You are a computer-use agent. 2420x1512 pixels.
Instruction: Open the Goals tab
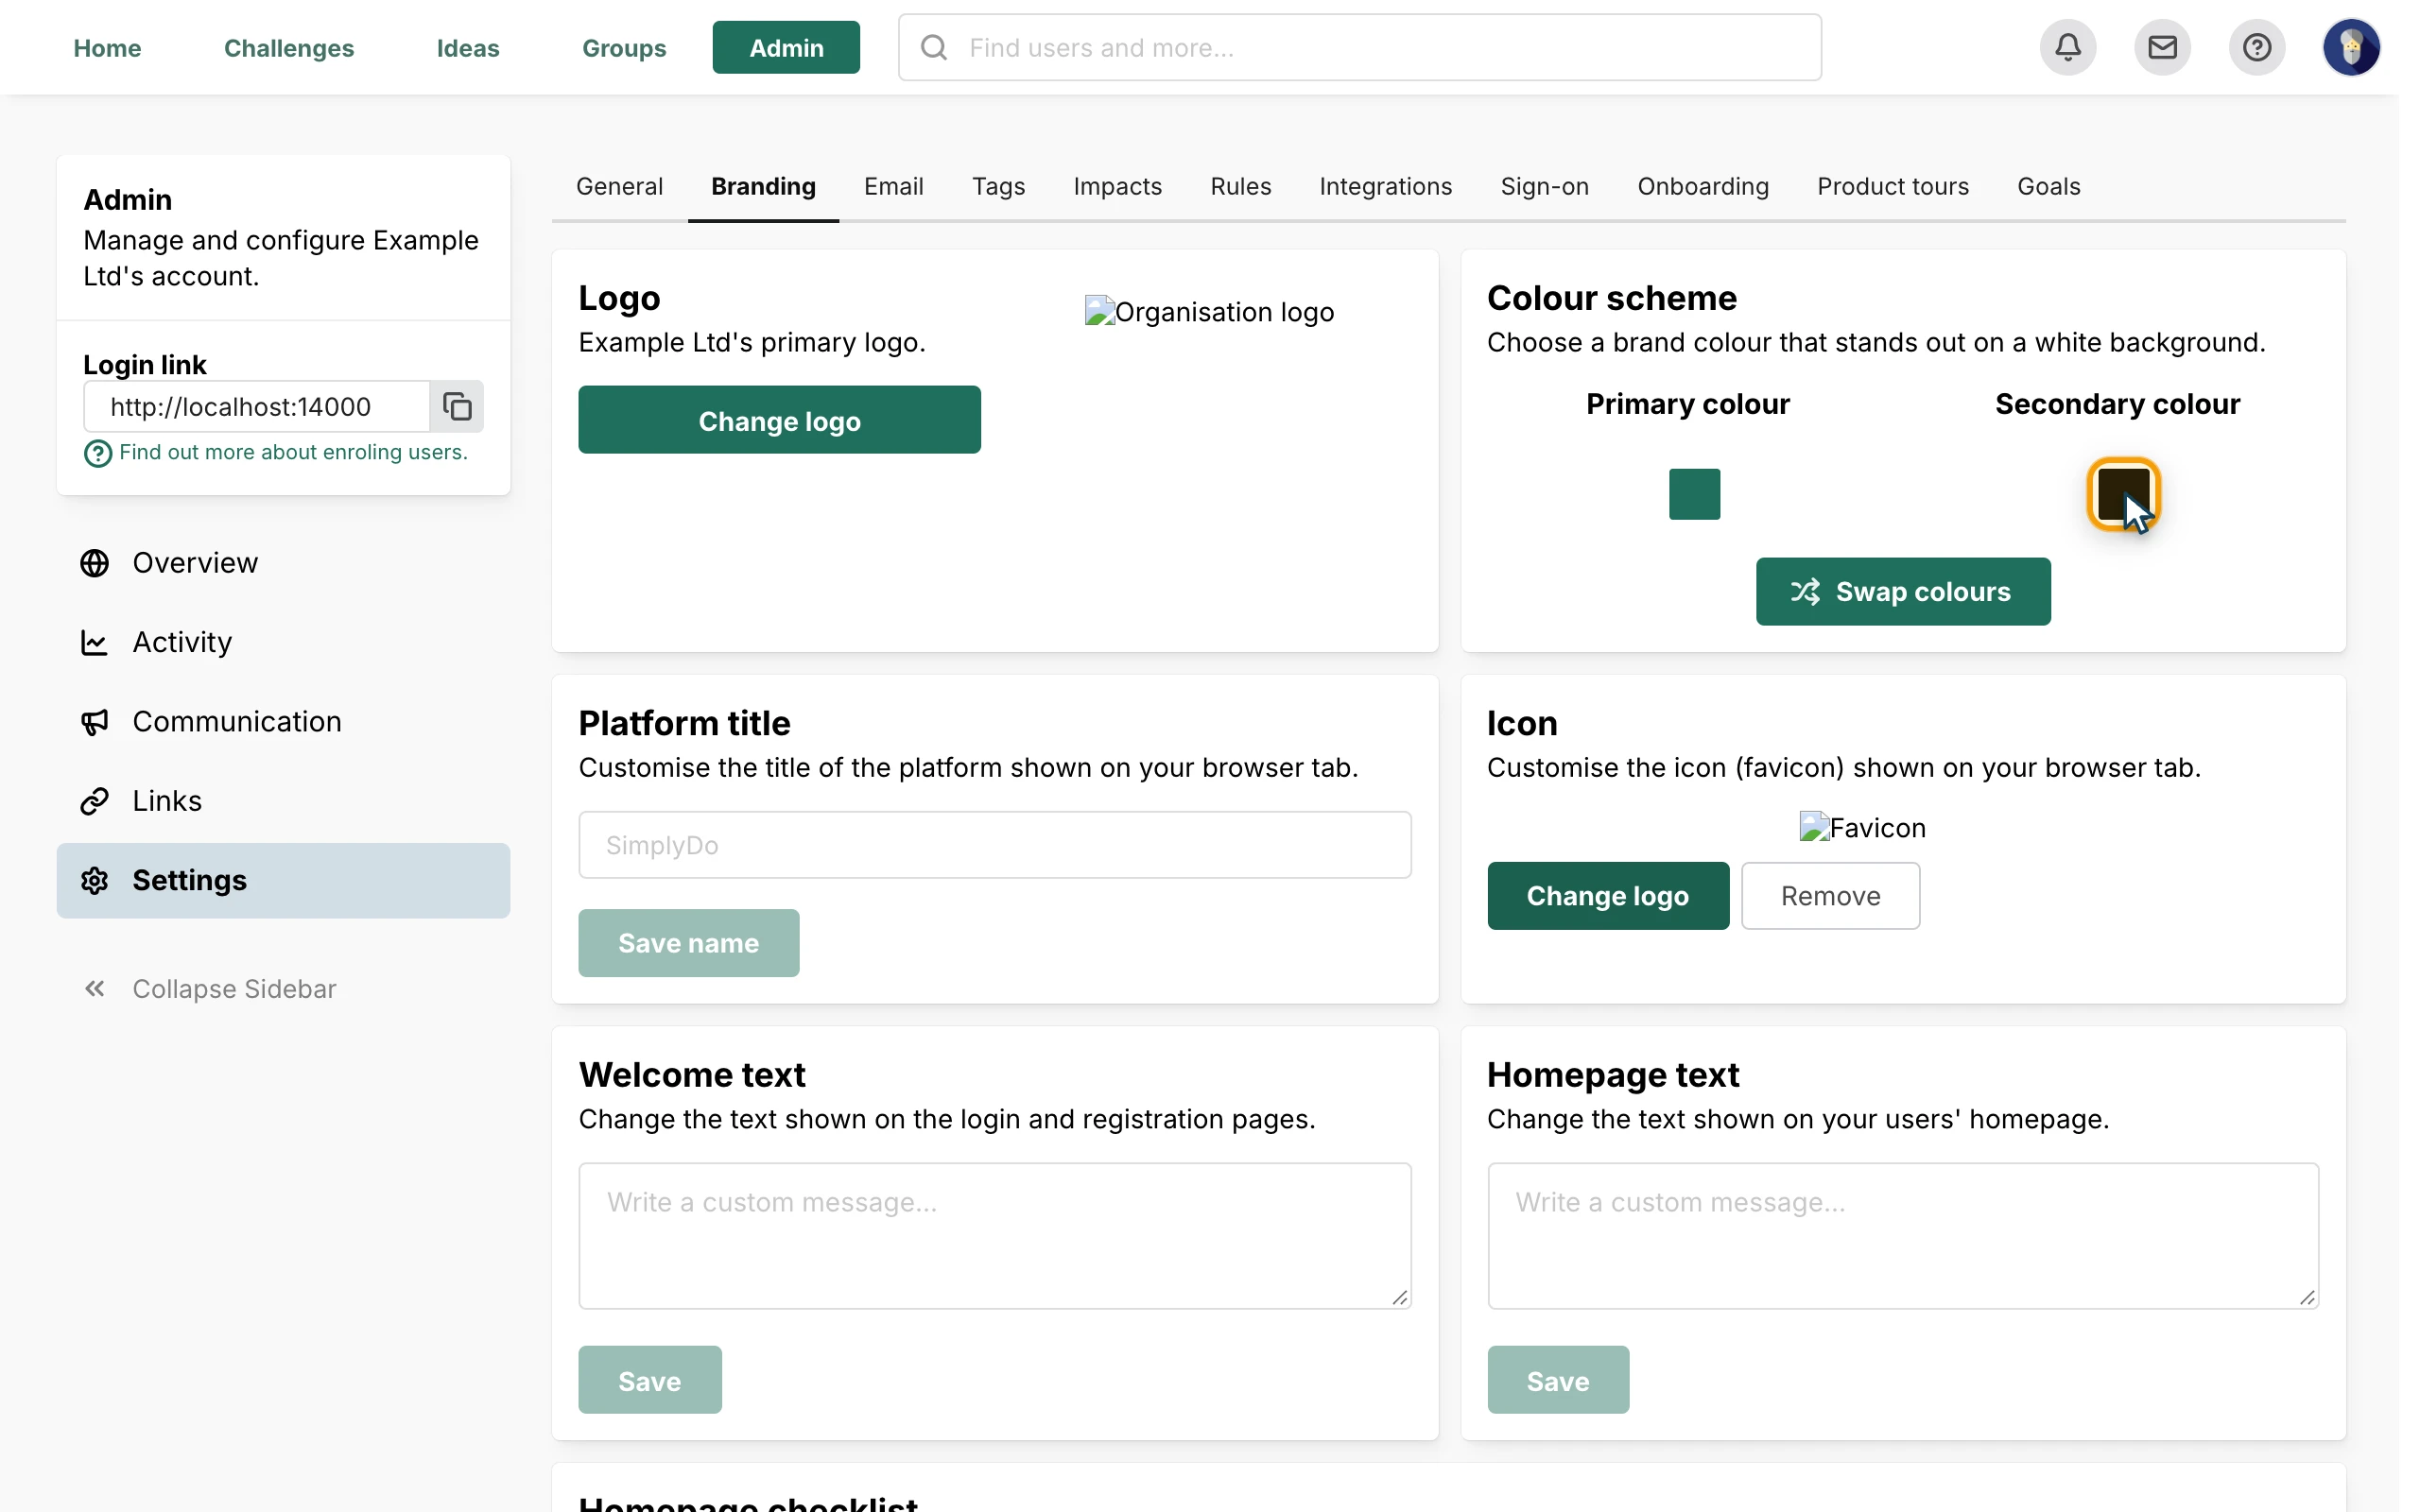tap(2048, 186)
